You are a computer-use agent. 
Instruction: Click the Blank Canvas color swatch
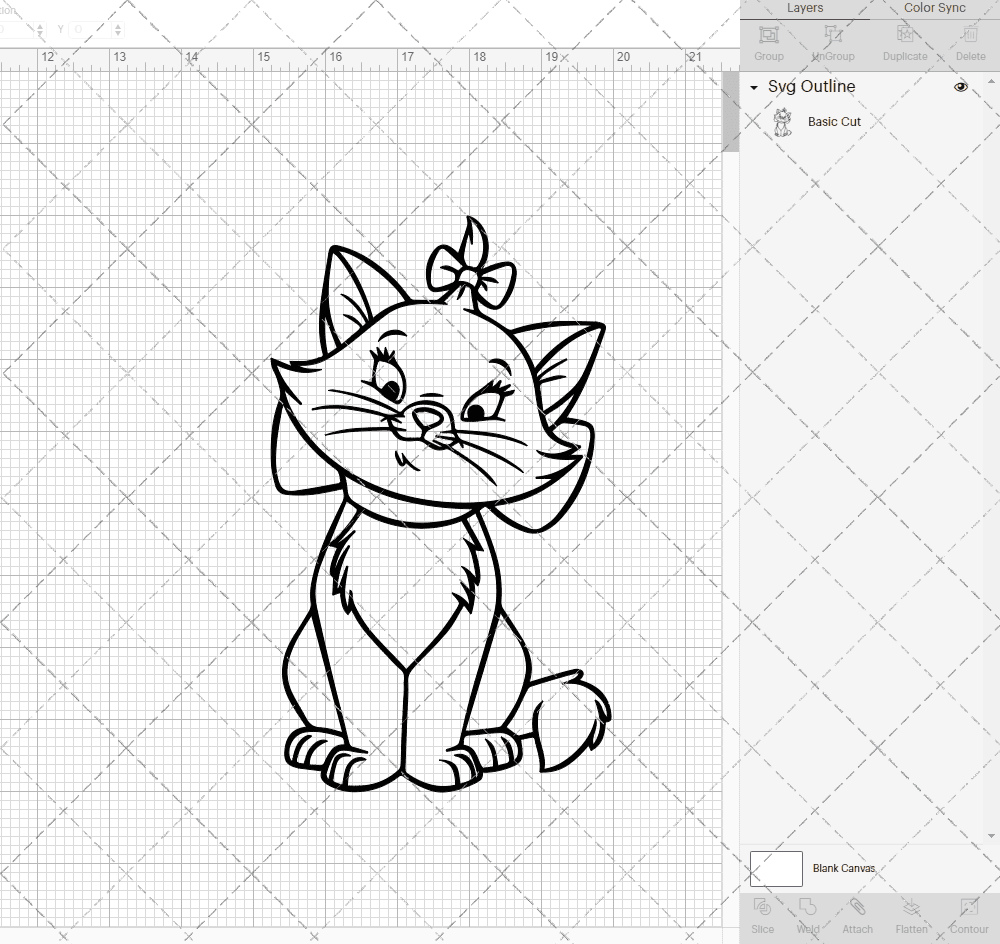(776, 869)
